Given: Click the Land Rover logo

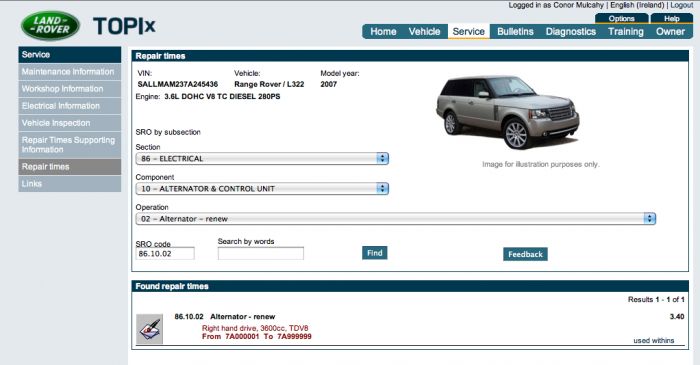Looking at the screenshot, I should click(x=50, y=25).
